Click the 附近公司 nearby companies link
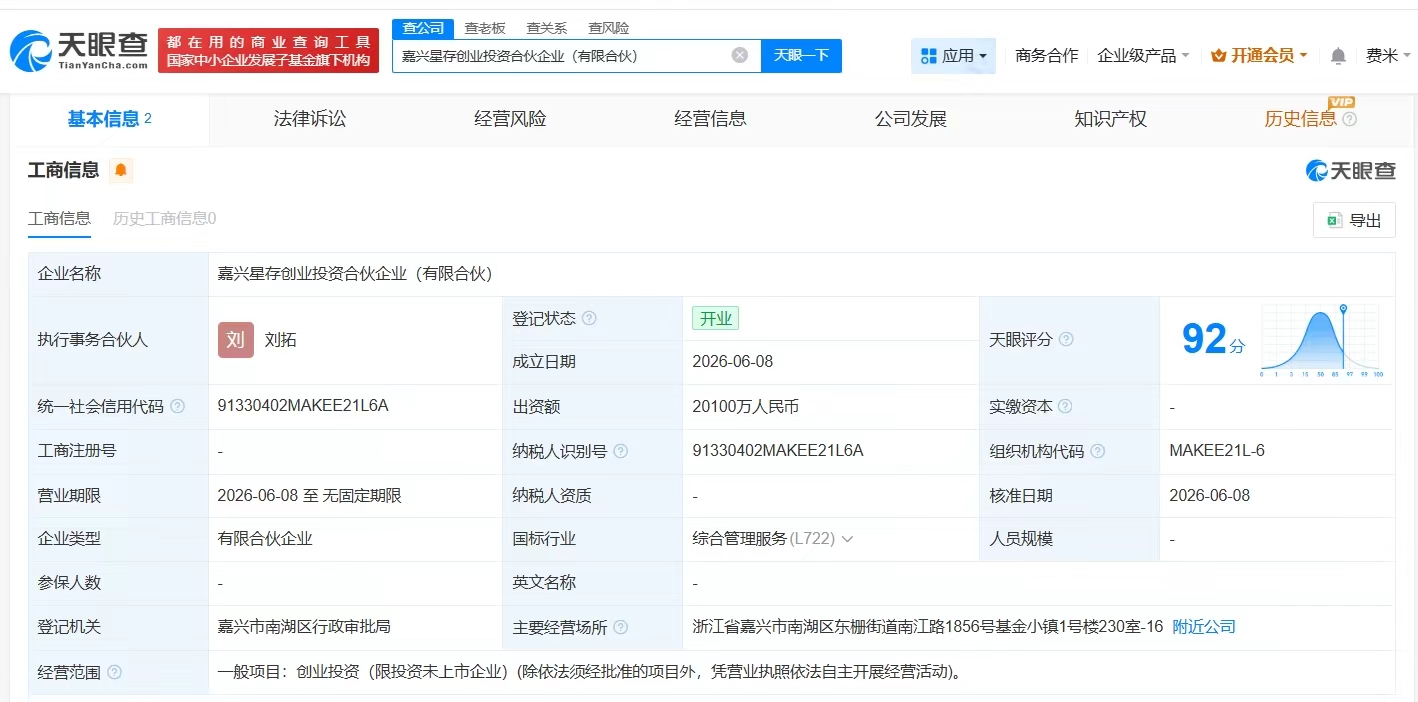Viewport: 1418px width, 702px height. pos(1204,627)
